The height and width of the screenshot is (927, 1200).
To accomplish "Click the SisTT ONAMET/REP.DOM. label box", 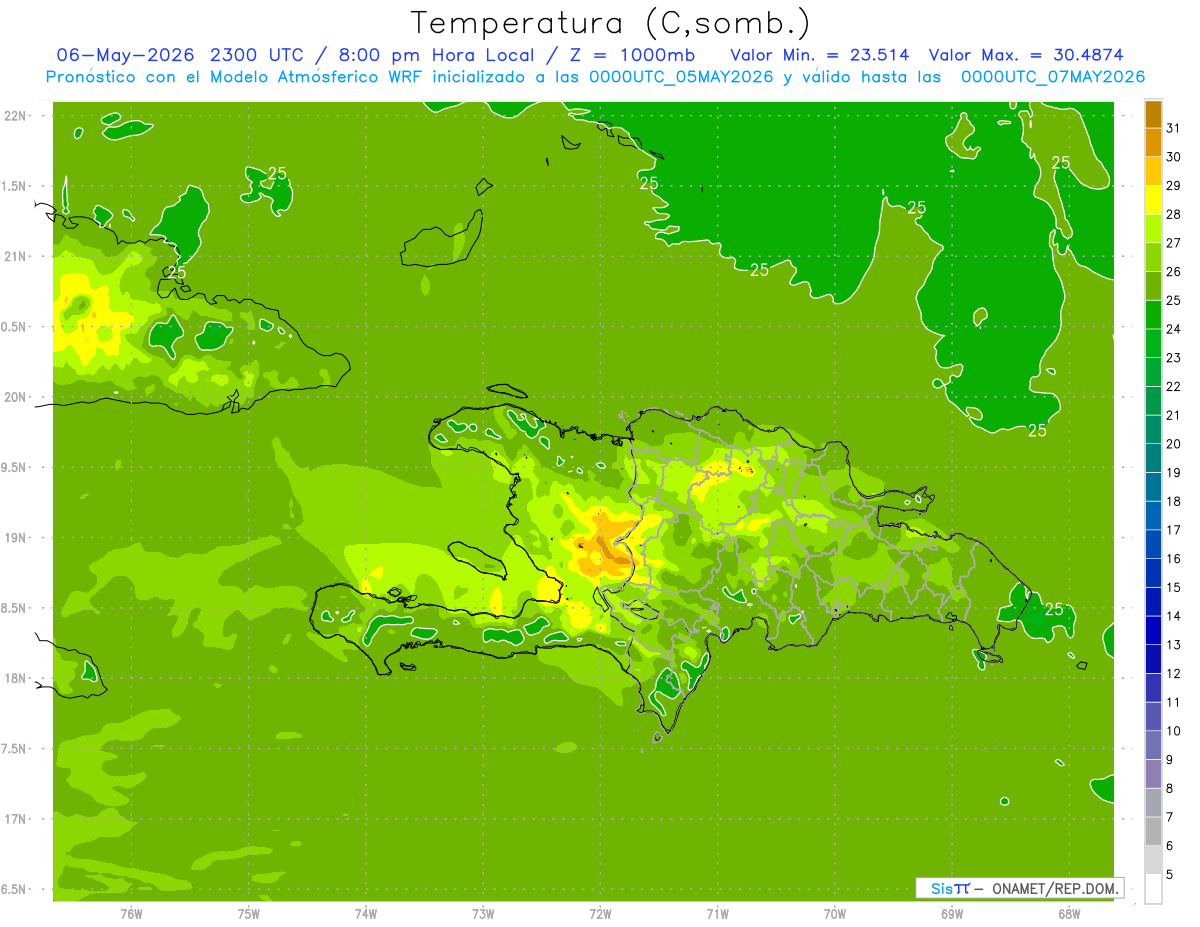I will [1019, 888].
